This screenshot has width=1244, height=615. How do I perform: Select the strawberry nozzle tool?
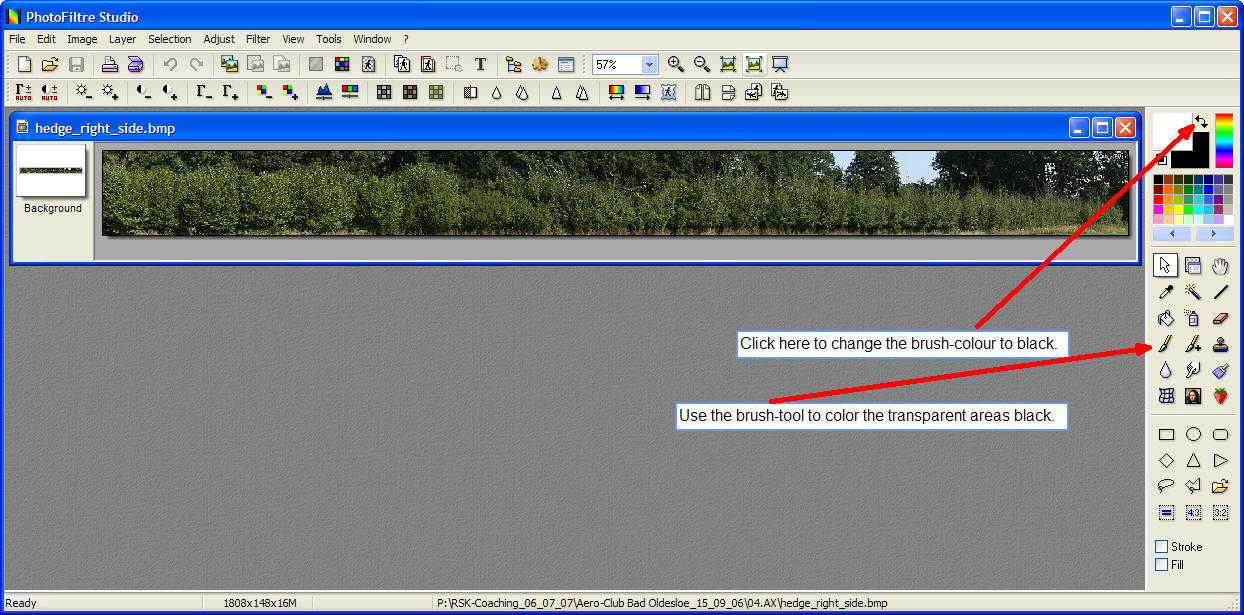coord(1220,396)
